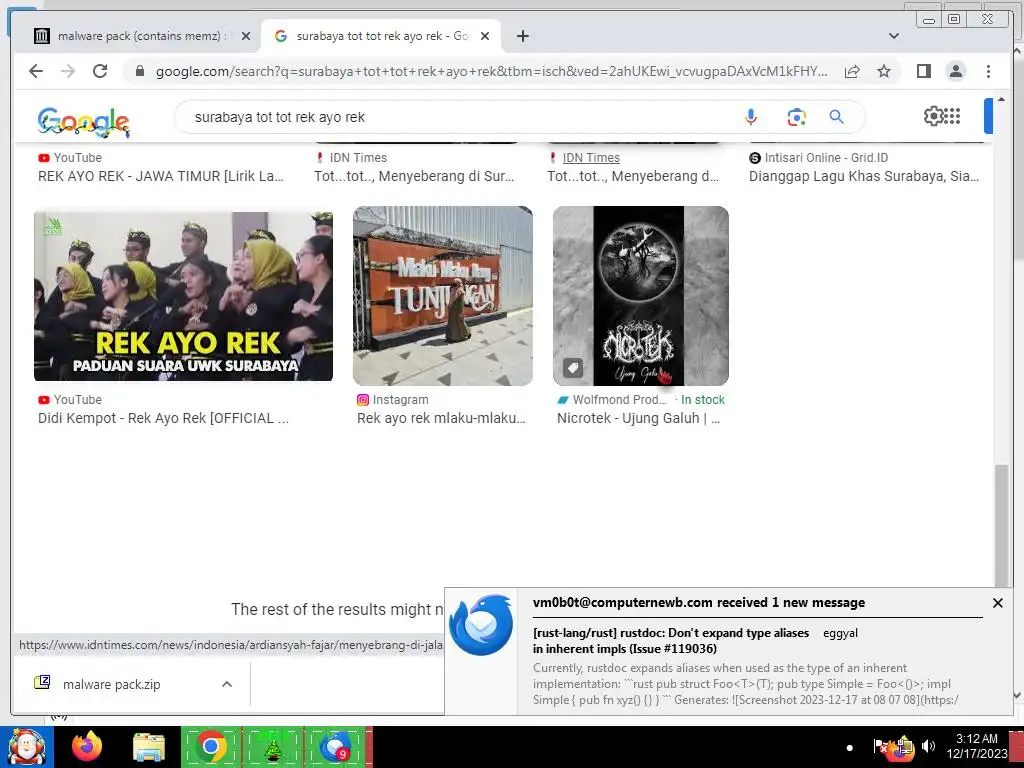Open Rek ayo rek mlaku-mlaku Instagram link
This screenshot has width=1024, height=768.
(x=441, y=418)
